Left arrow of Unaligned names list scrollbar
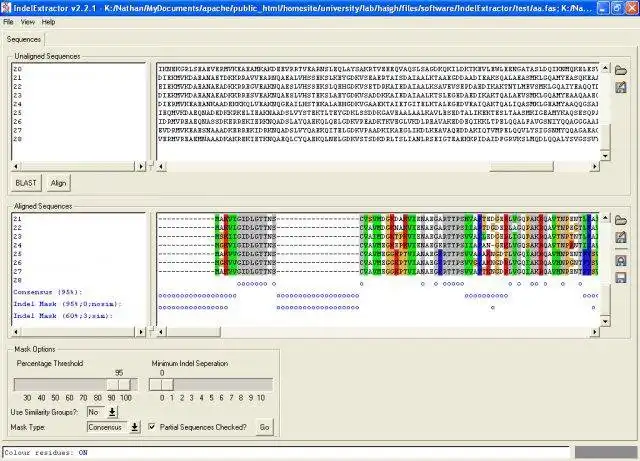The height and width of the screenshot is (461, 640). [x=16, y=166]
